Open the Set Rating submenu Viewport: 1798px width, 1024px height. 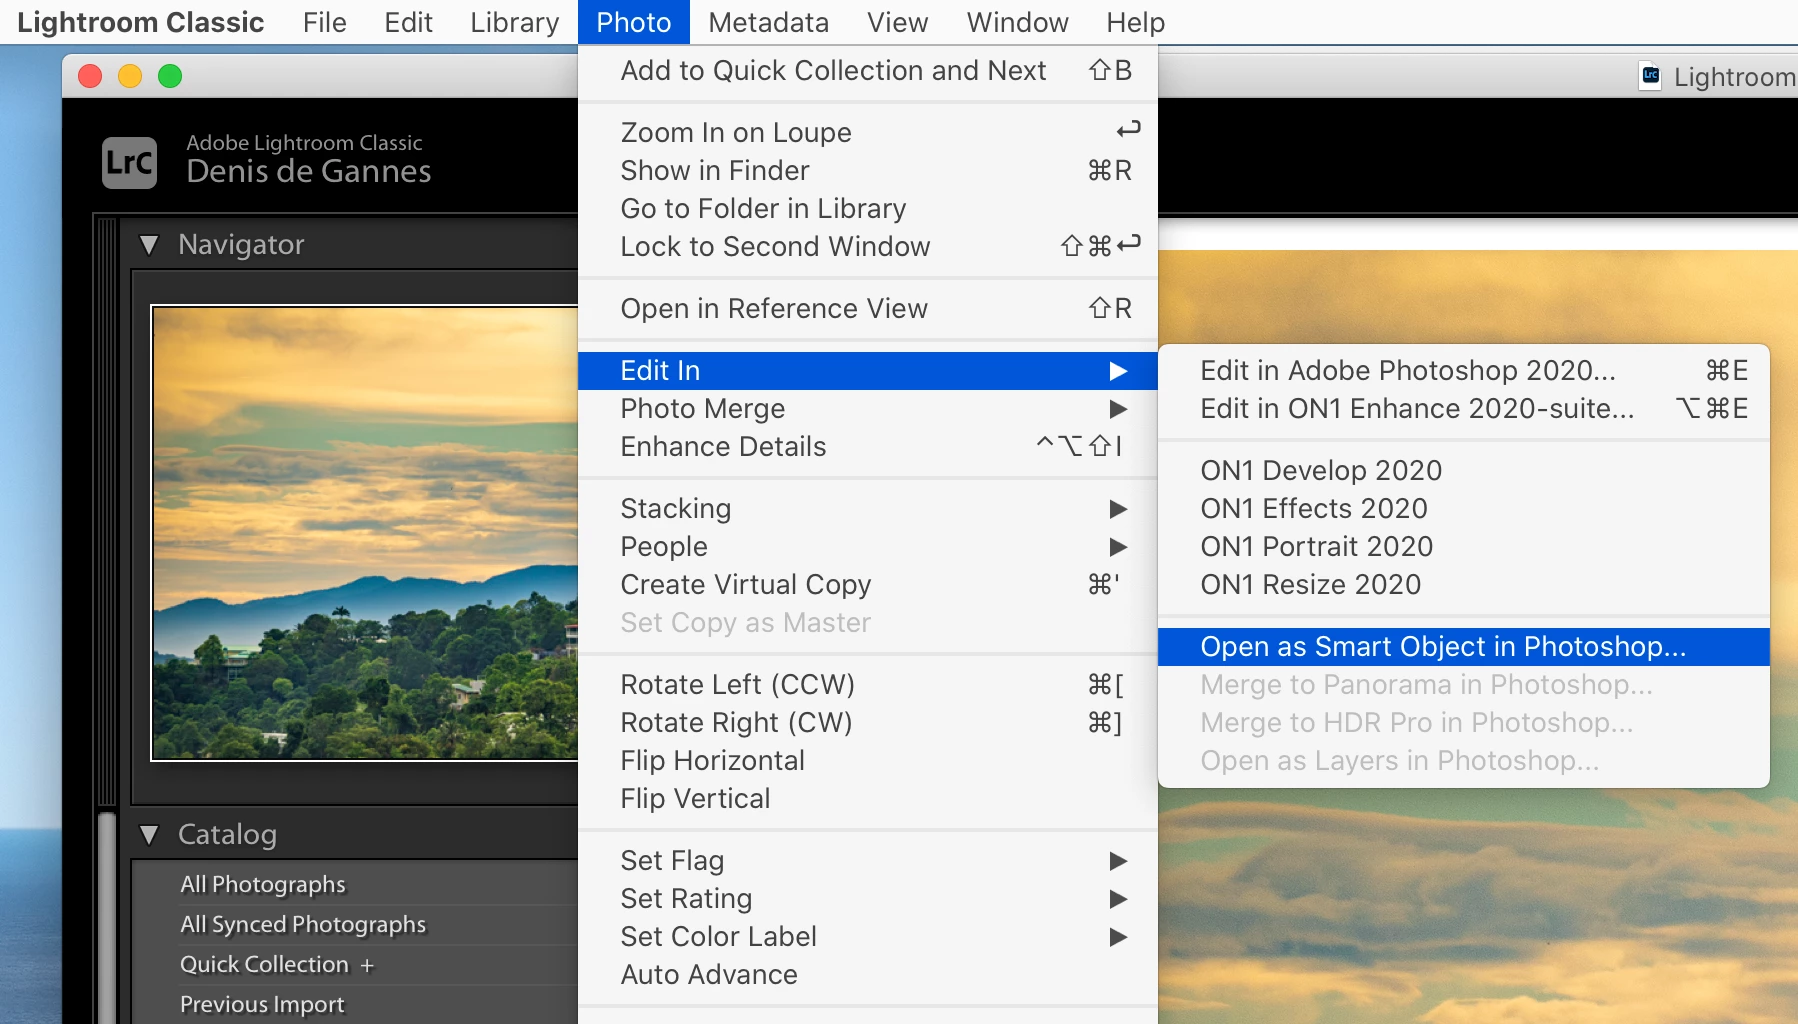tap(868, 899)
